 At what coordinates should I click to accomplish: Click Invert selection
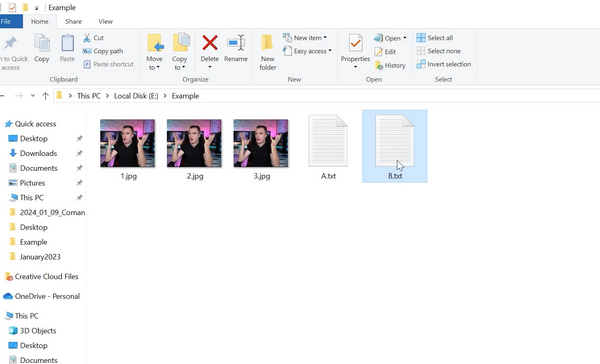[444, 64]
